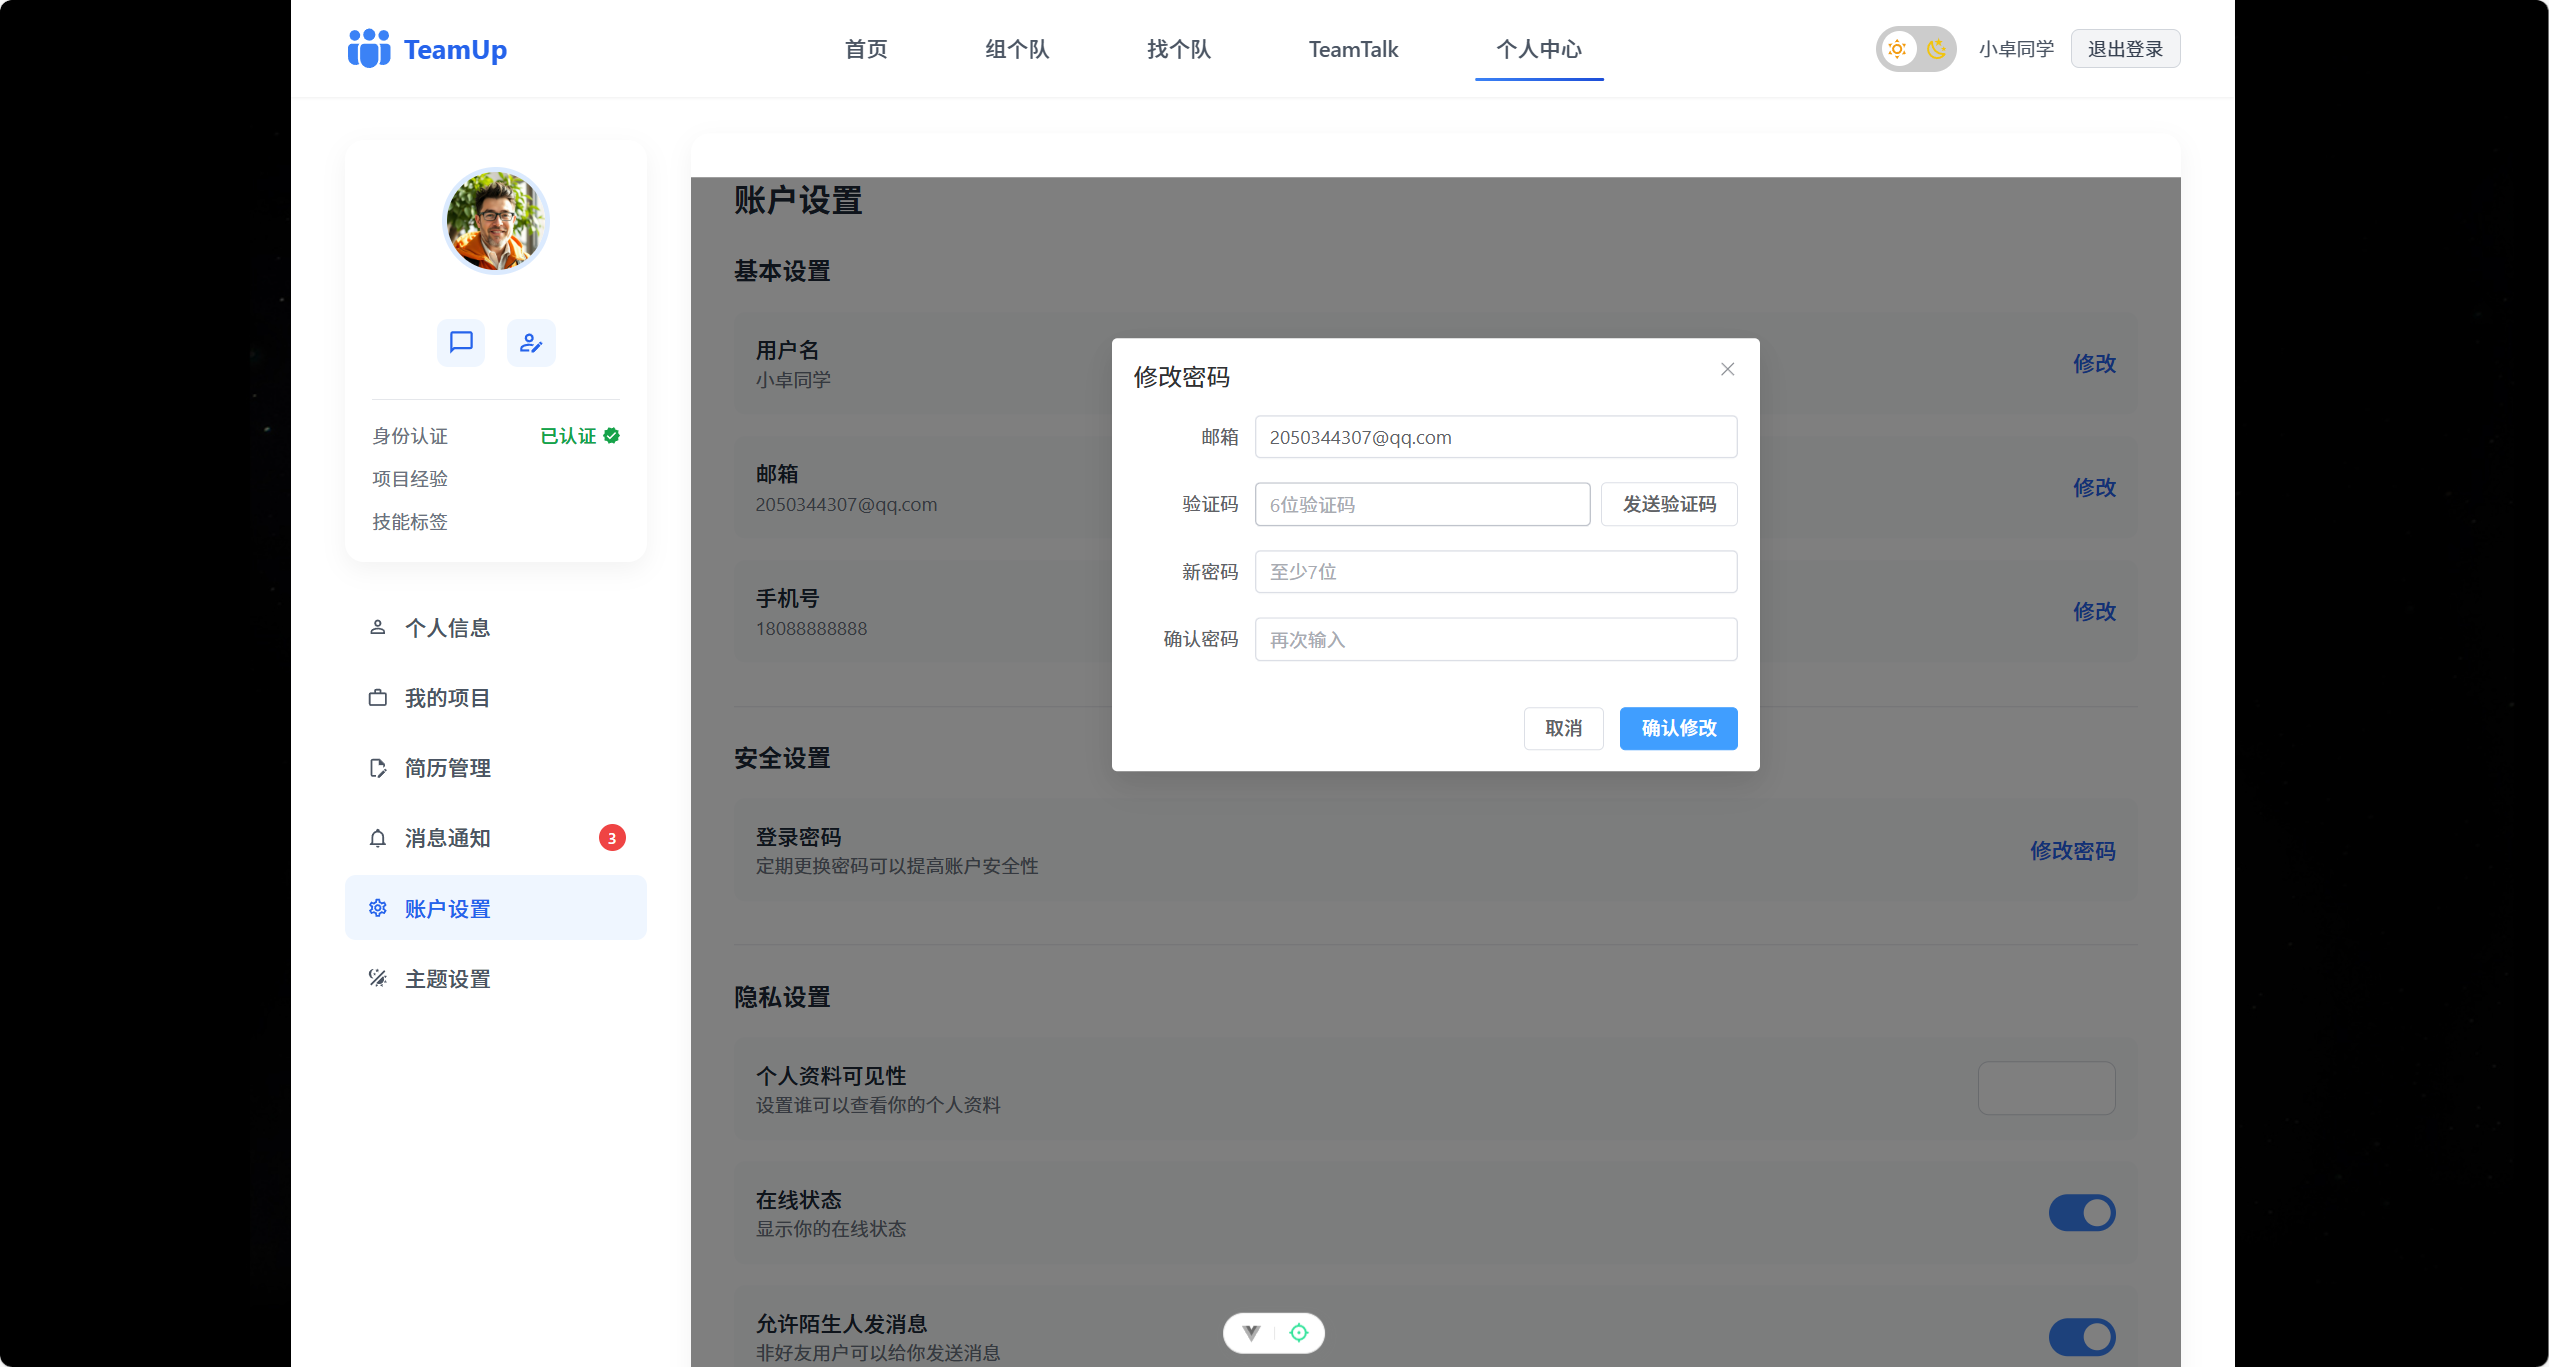Viewport: 2549px width, 1367px height.
Task: Open 消息通知 from the sidebar
Action: [x=447, y=838]
